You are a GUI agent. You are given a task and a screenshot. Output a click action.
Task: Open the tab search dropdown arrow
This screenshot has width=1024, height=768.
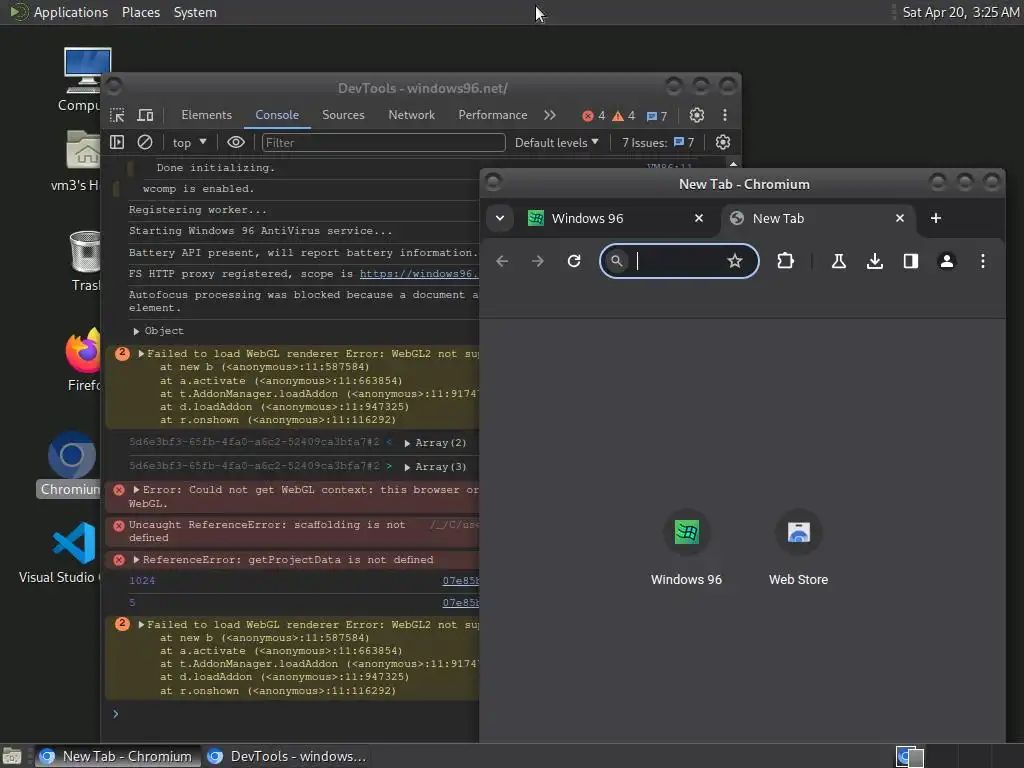[500, 218]
